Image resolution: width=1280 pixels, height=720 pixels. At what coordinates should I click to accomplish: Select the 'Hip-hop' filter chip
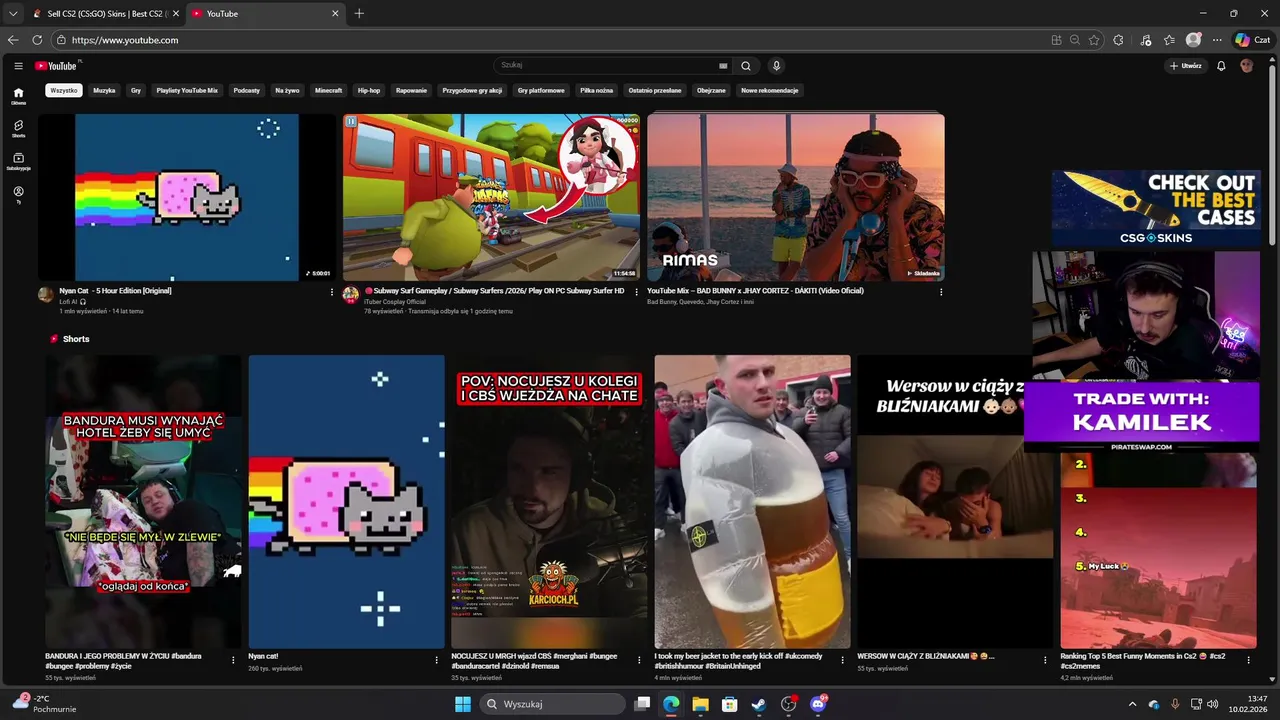coord(369,90)
